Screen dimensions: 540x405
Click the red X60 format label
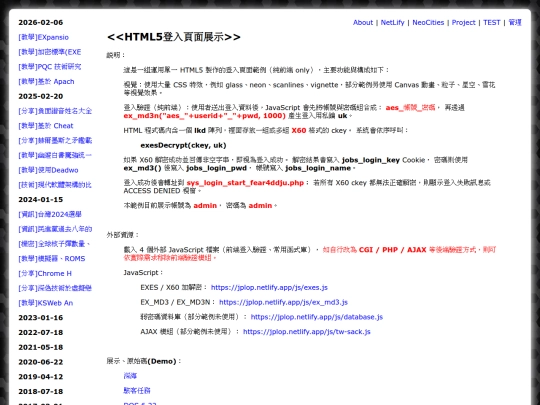[x=299, y=131]
